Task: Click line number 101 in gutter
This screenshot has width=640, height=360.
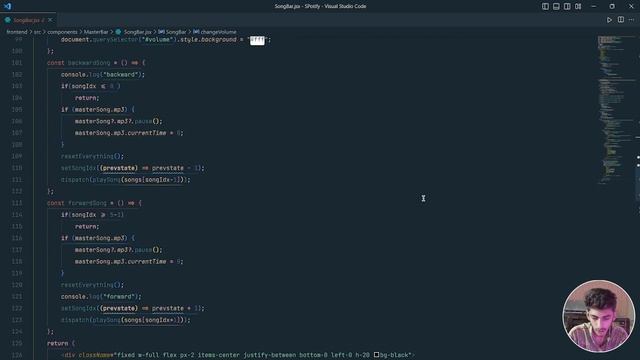Action: pos(17,63)
